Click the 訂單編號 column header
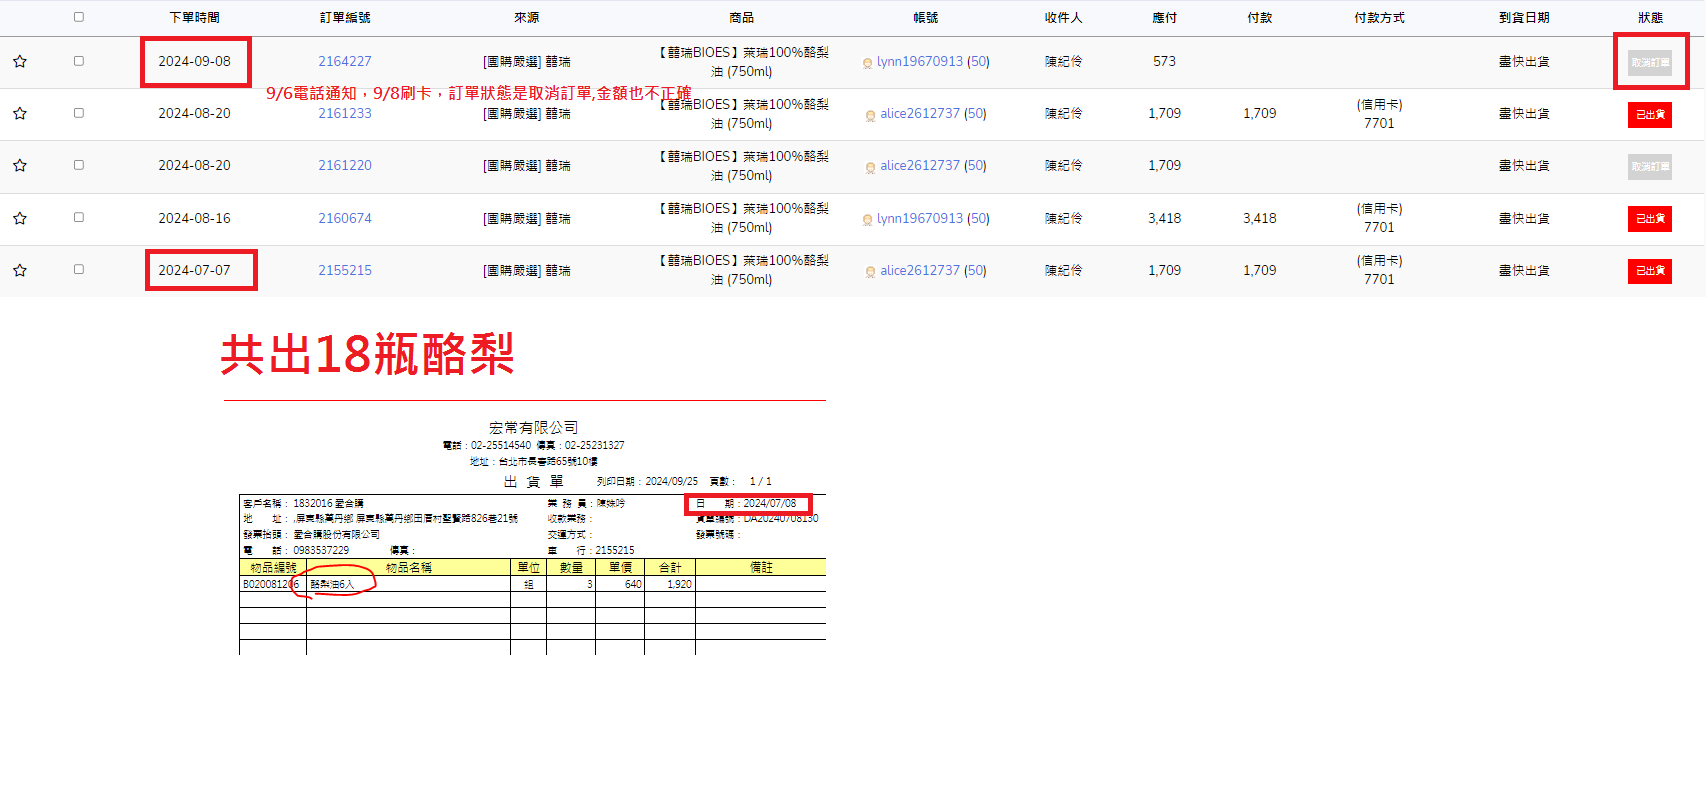This screenshot has height=800, width=1706. click(345, 18)
